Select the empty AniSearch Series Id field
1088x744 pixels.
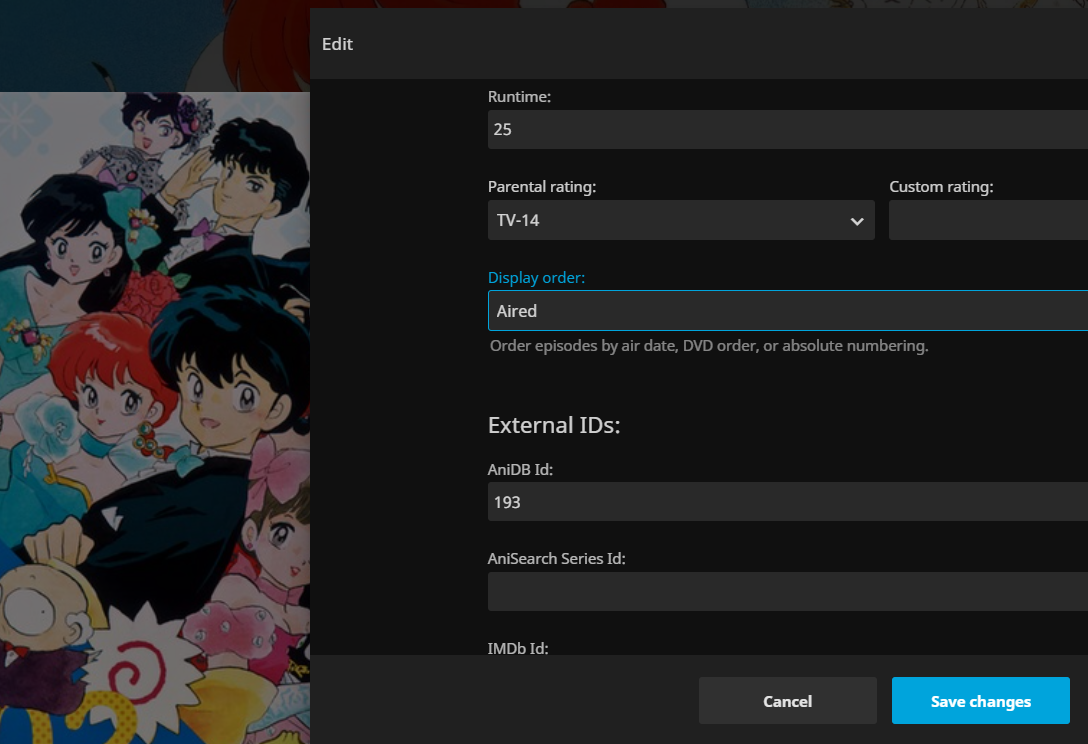coord(787,592)
